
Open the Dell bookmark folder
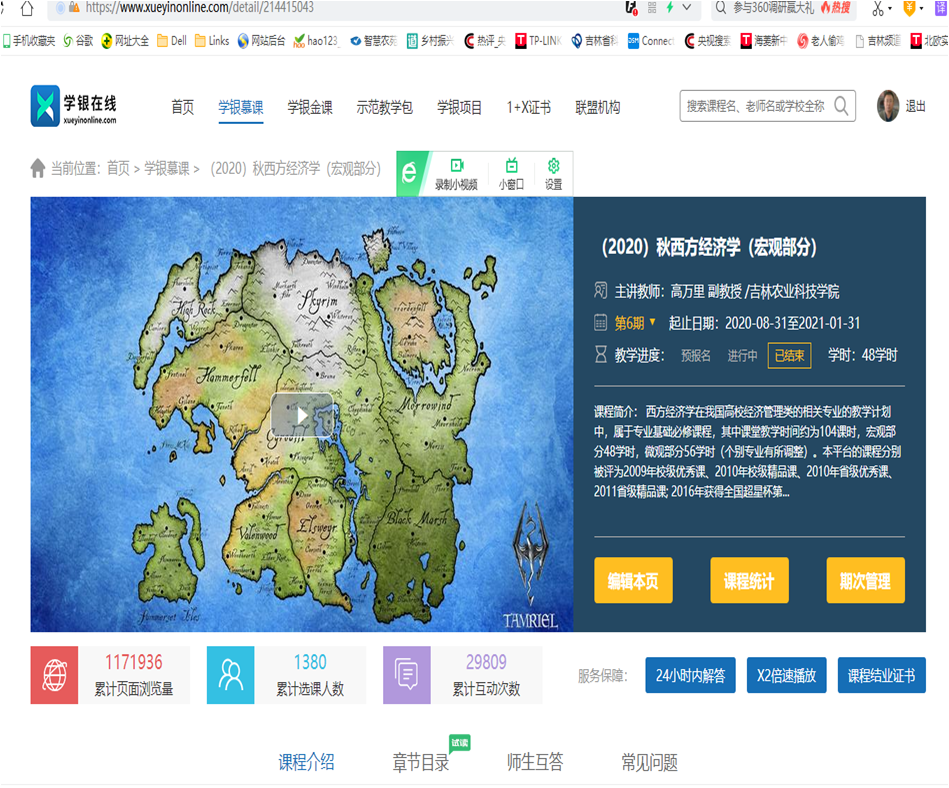coord(172,41)
